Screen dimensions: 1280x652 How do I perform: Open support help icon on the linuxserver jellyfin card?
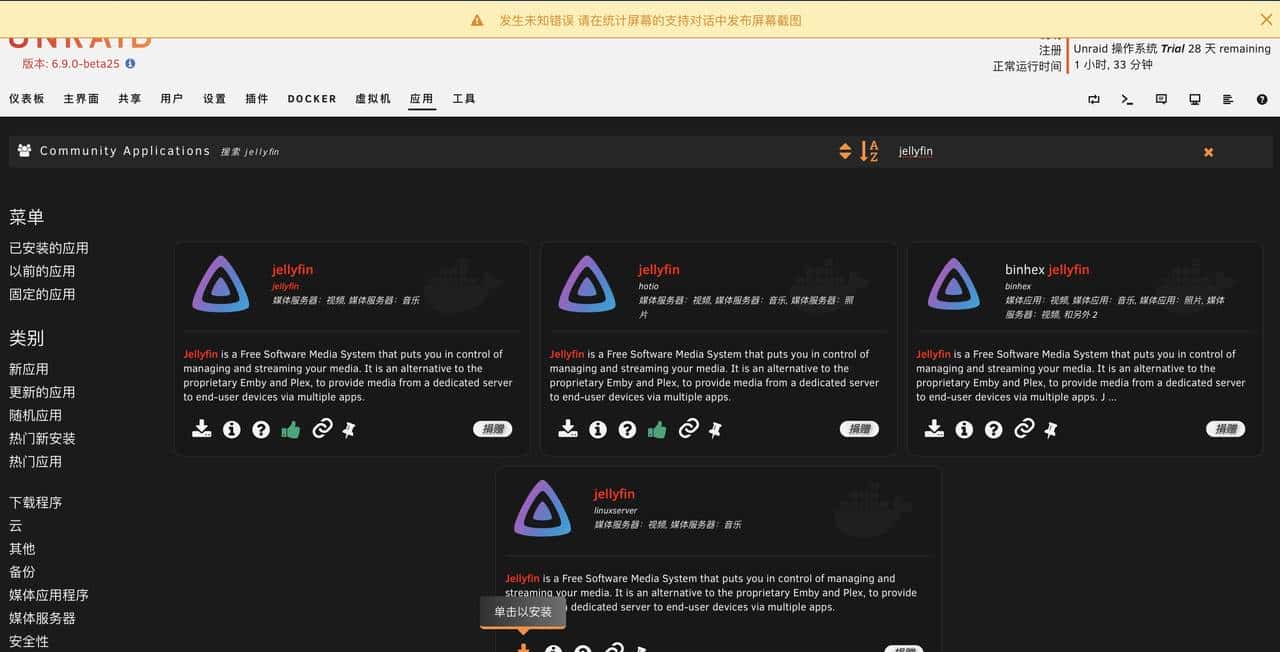[582, 649]
